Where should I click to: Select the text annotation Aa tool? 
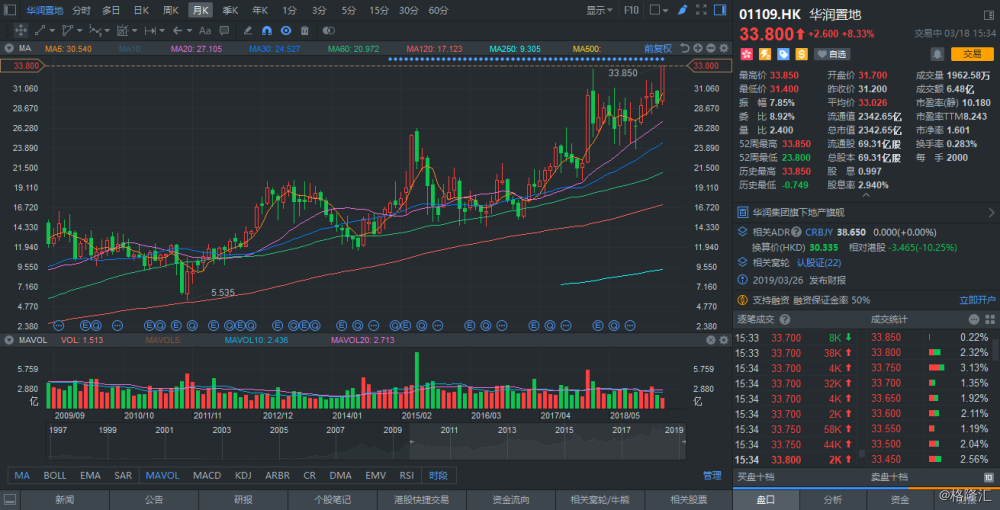pyautogui.click(x=205, y=31)
